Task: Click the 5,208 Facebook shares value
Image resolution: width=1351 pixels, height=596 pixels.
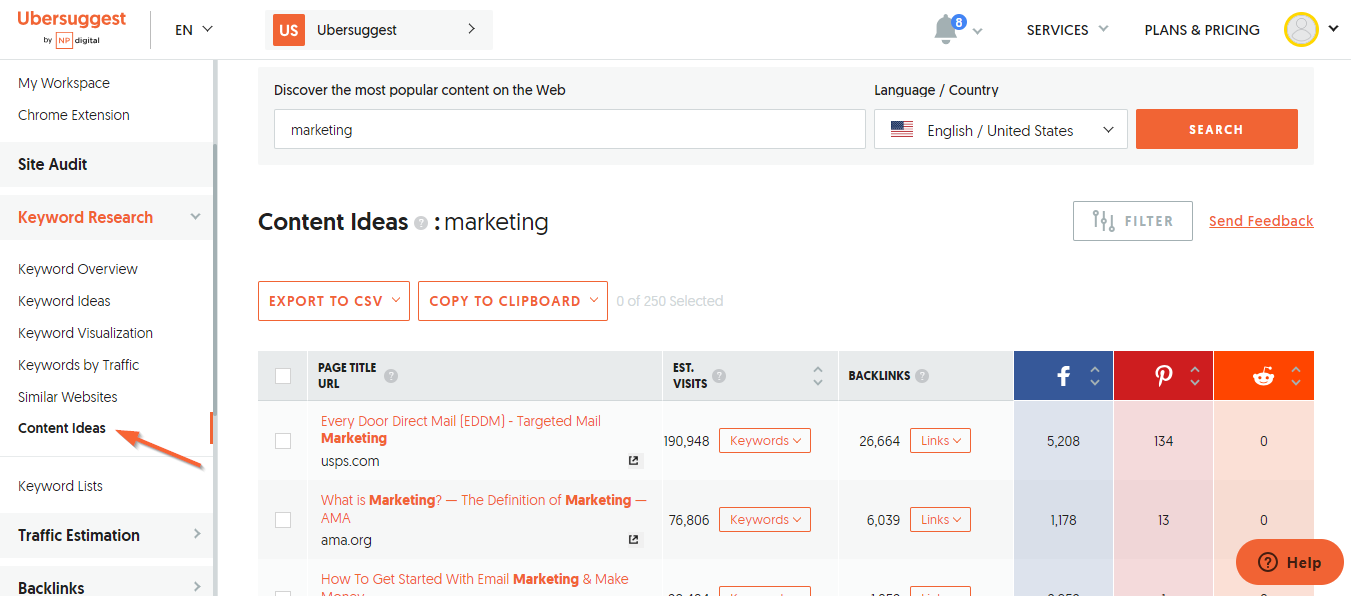Action: (x=1063, y=441)
